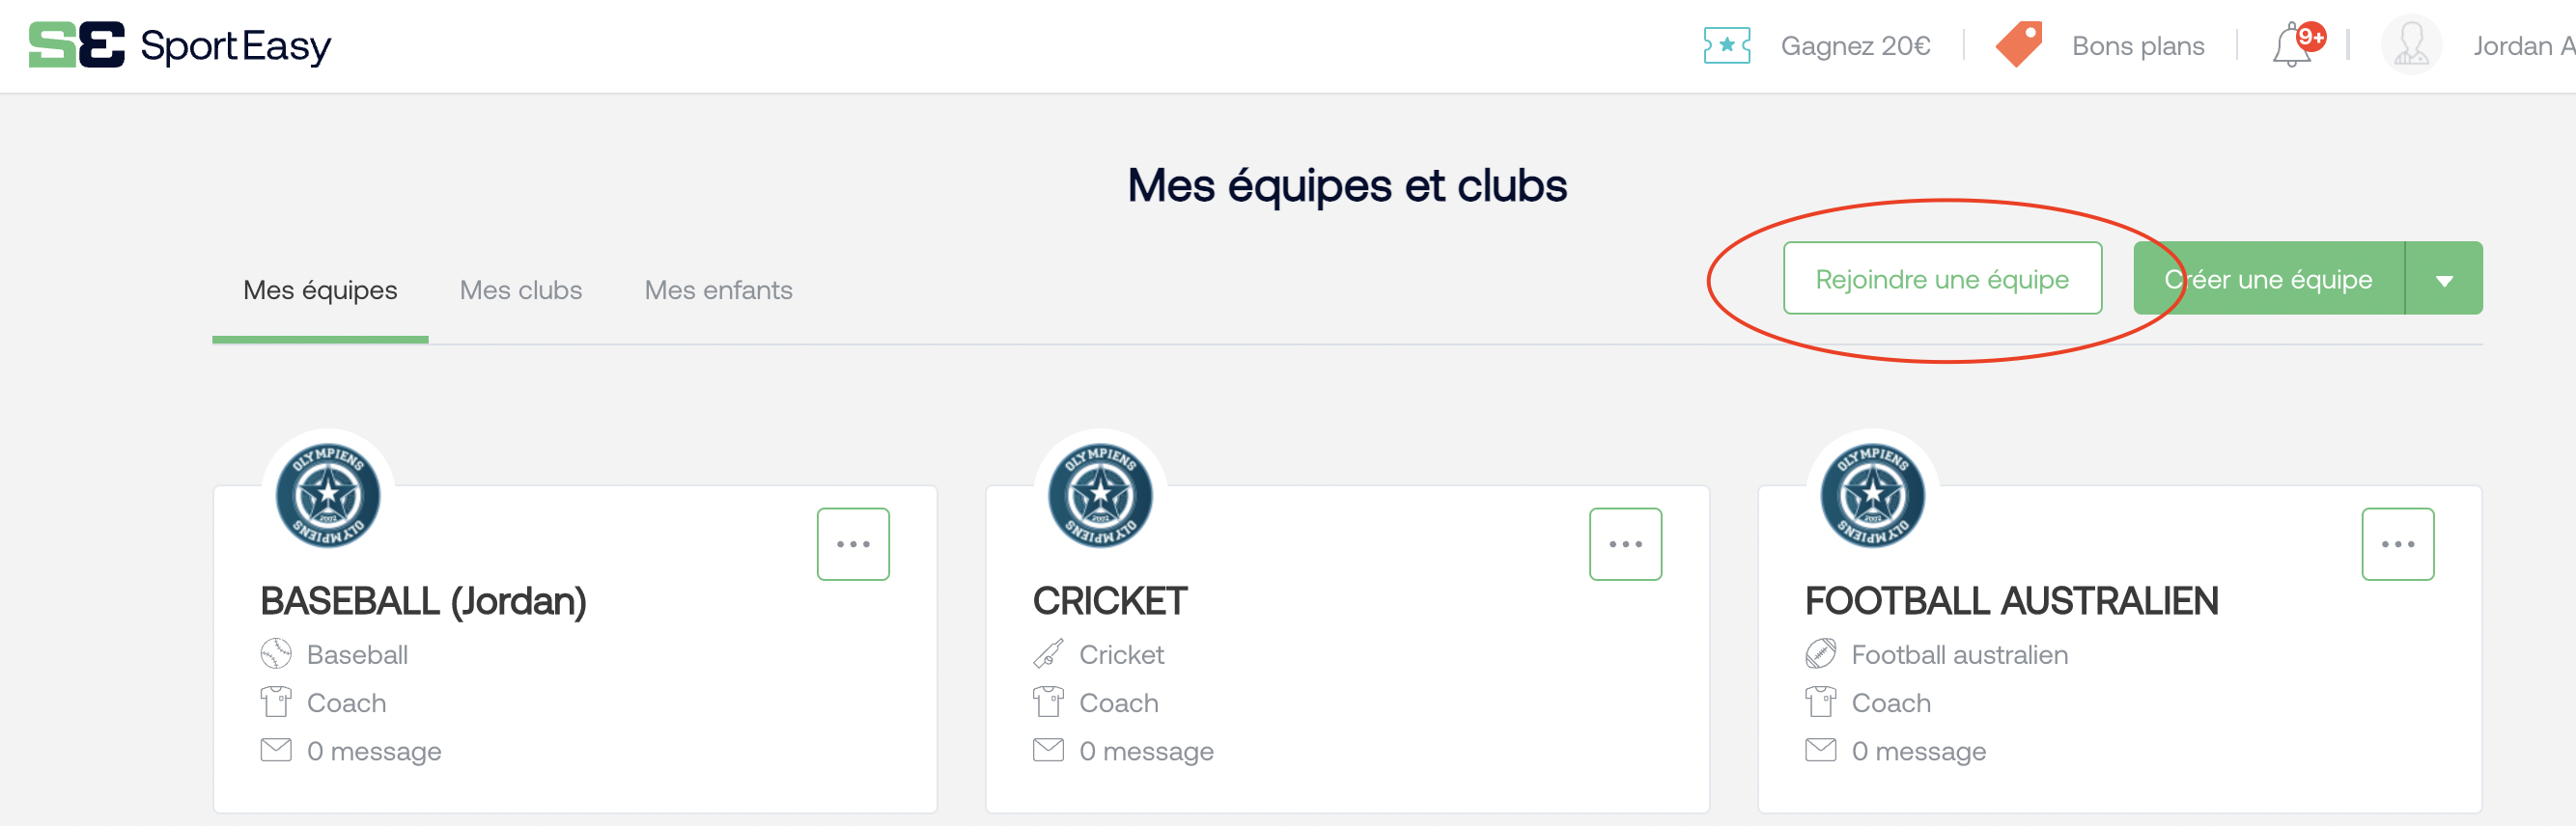Open the FOOTBALL AUSTRALIEN team title
Screen dimensions: 2576x826
(x=2011, y=601)
